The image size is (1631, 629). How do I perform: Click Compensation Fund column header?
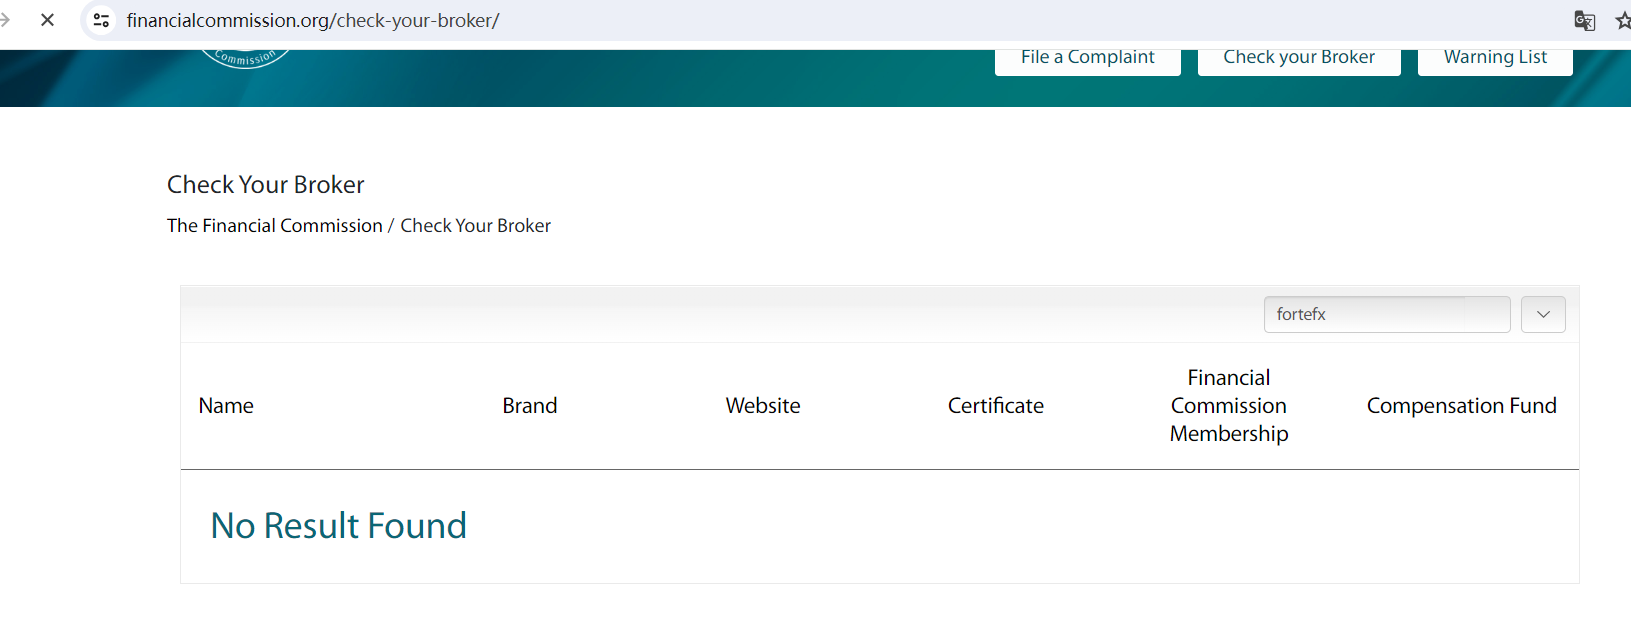[x=1462, y=406]
